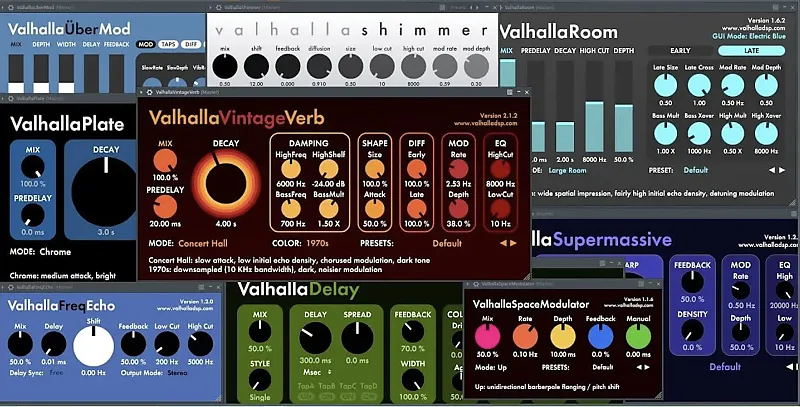Screen dimensions: 800x407
Task: Go to next preset in ValhallaVintageVerb
Action: click(x=513, y=243)
